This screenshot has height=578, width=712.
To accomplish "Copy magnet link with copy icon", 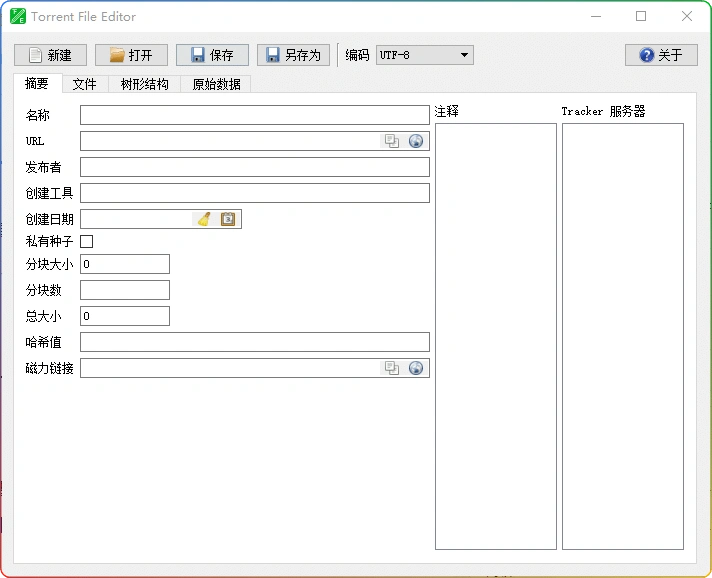I will tap(391, 368).
